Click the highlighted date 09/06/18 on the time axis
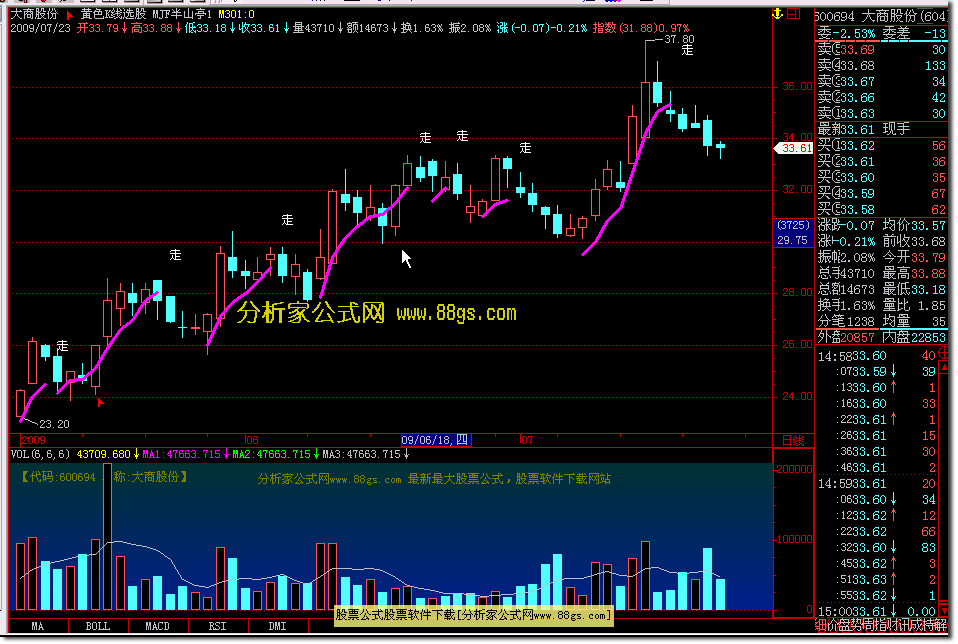The image size is (958, 644). [436, 440]
